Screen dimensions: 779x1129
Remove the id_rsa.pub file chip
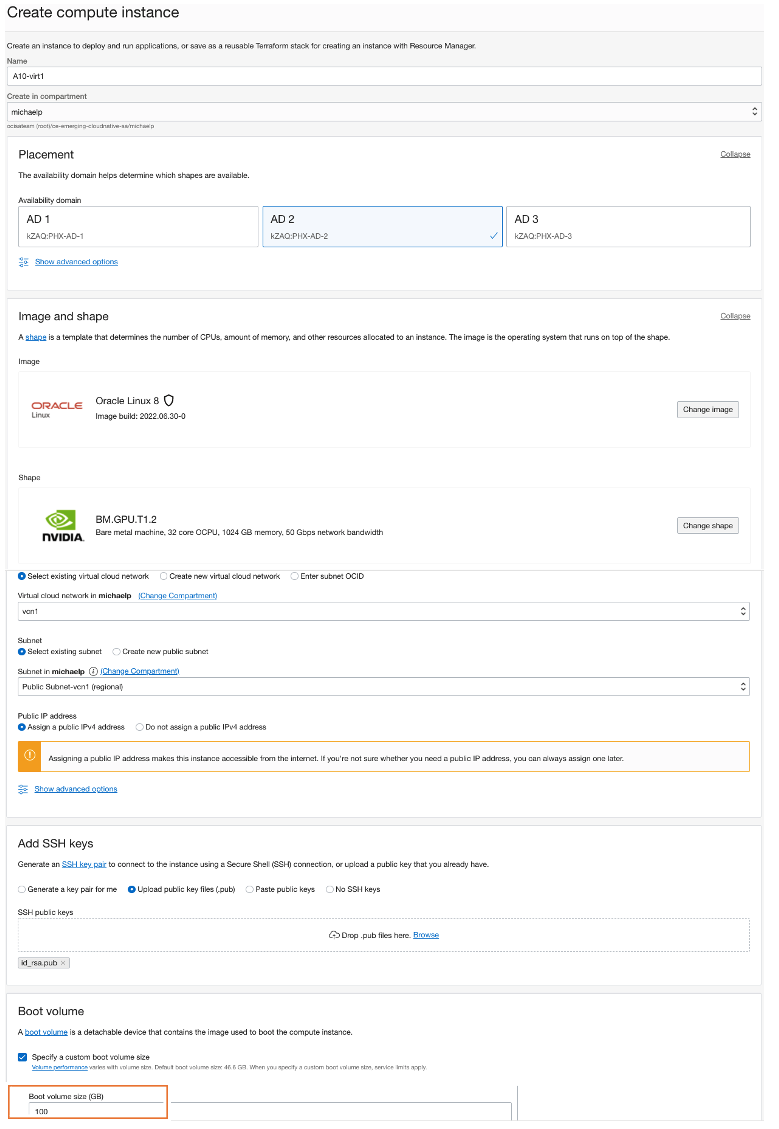tap(62, 963)
